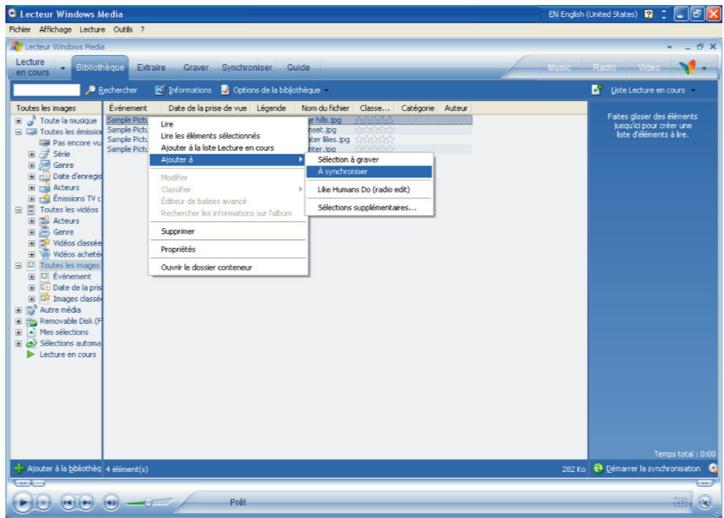Click Démarrer la synchronisation button
Viewport: 724px width, 518px height.
647,469
